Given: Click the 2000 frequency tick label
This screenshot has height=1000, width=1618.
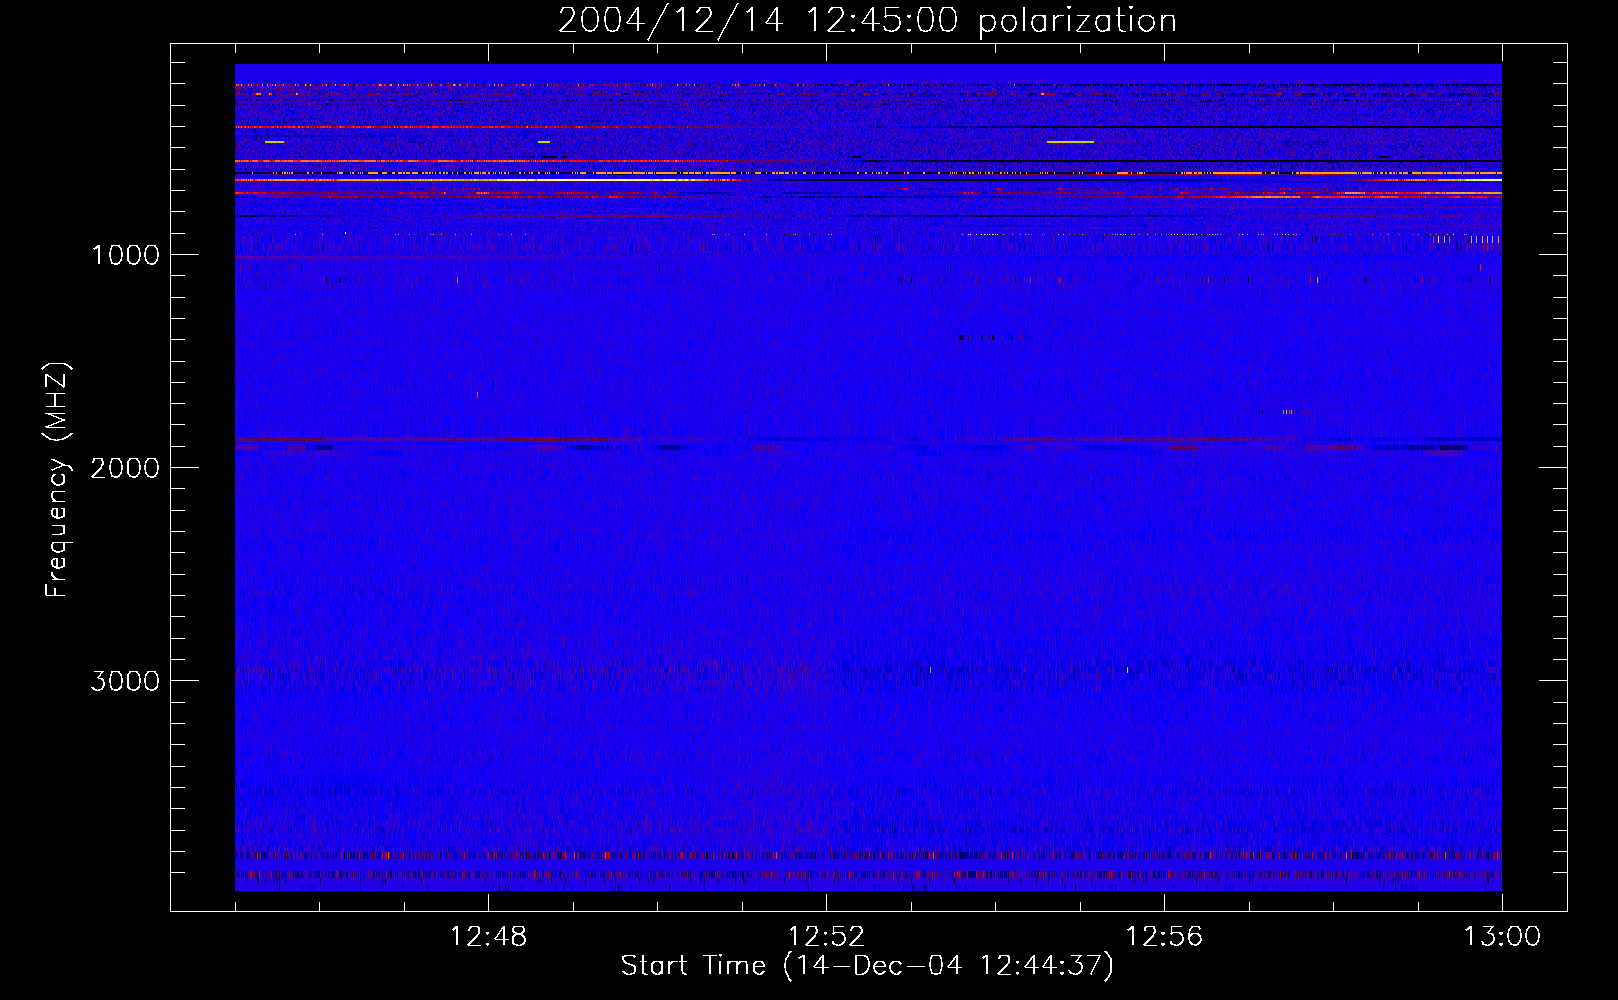Looking at the screenshot, I should (x=125, y=468).
